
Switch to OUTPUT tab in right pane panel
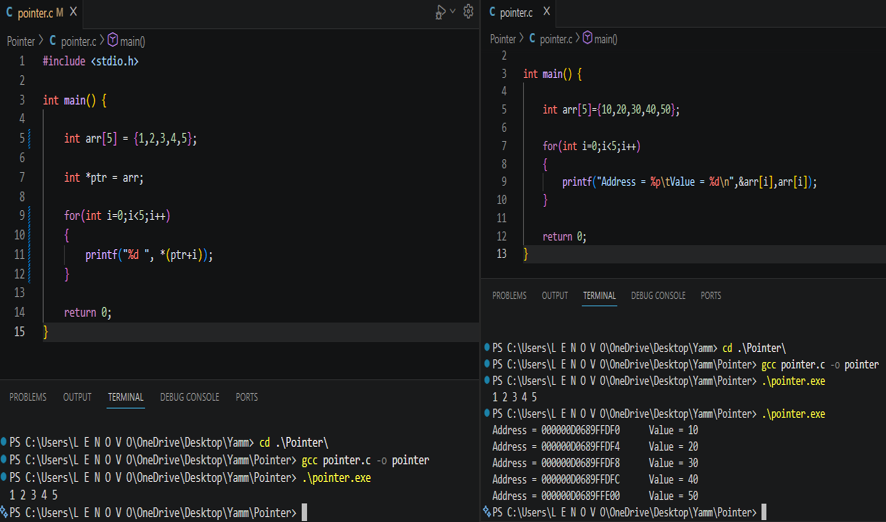click(x=555, y=295)
